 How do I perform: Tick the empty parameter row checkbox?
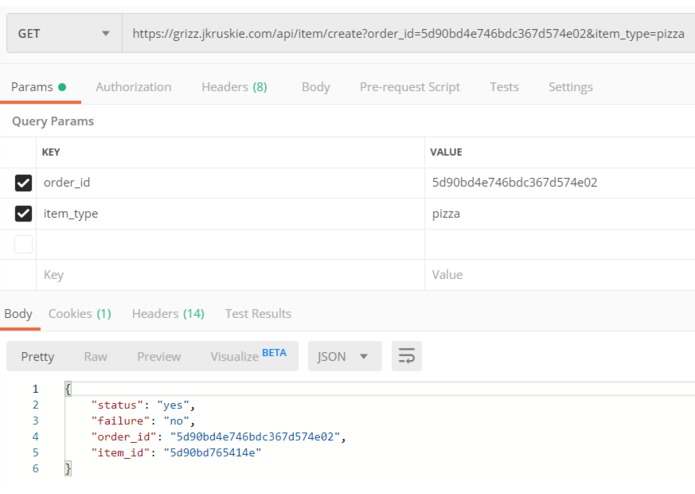(23, 244)
